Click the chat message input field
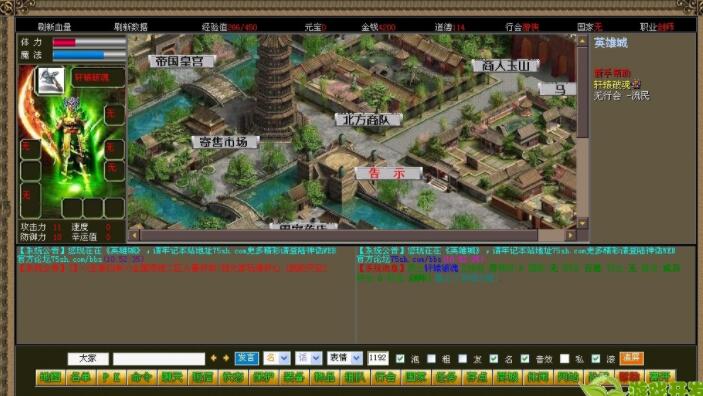Screen dimensions: 703x396 pyautogui.click(x=159, y=359)
